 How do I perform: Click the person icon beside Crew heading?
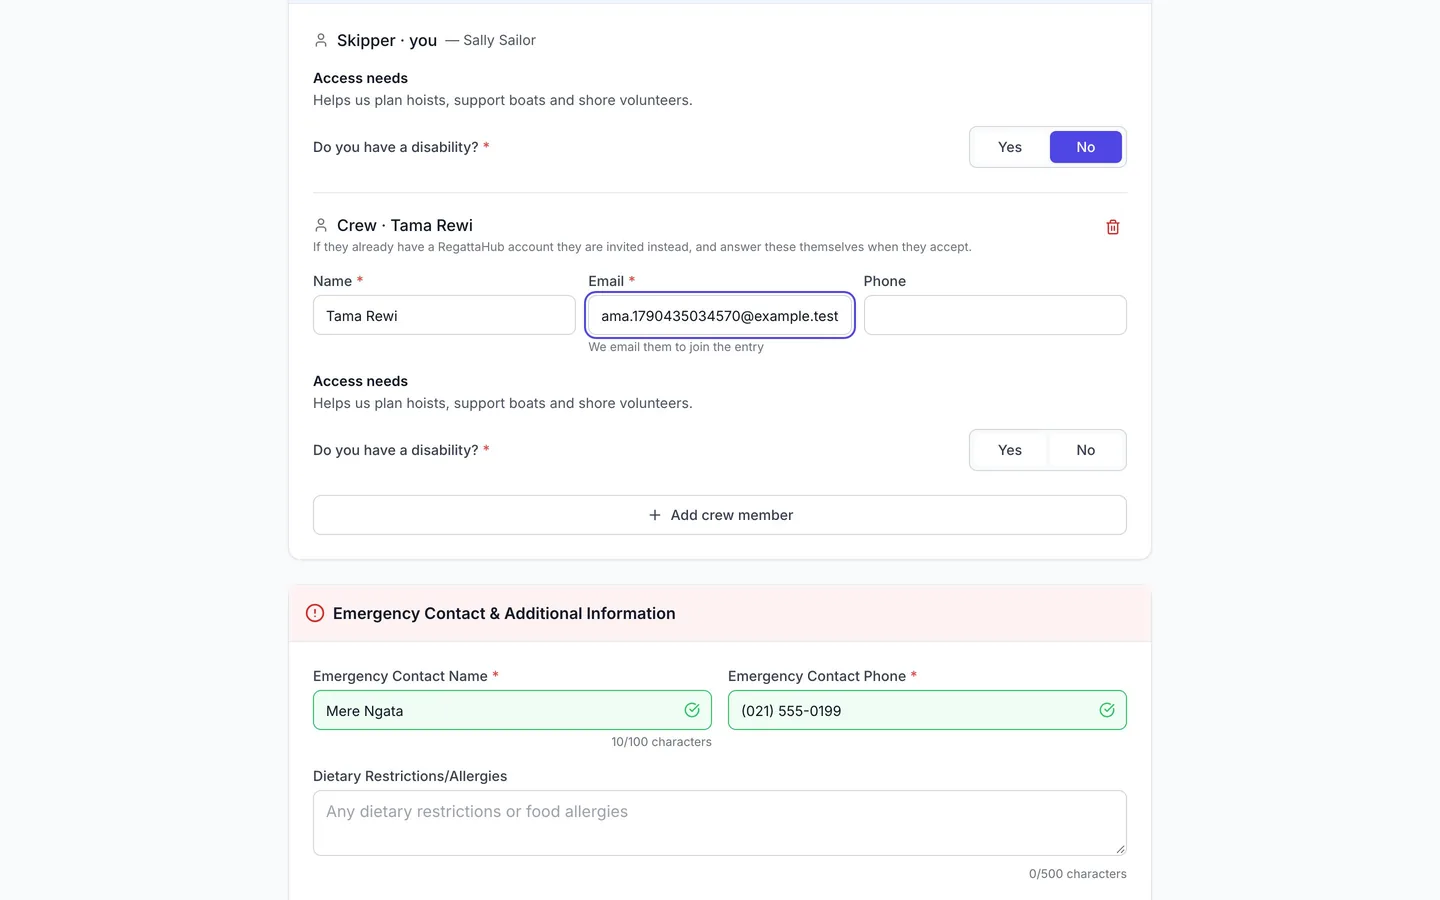[321, 225]
